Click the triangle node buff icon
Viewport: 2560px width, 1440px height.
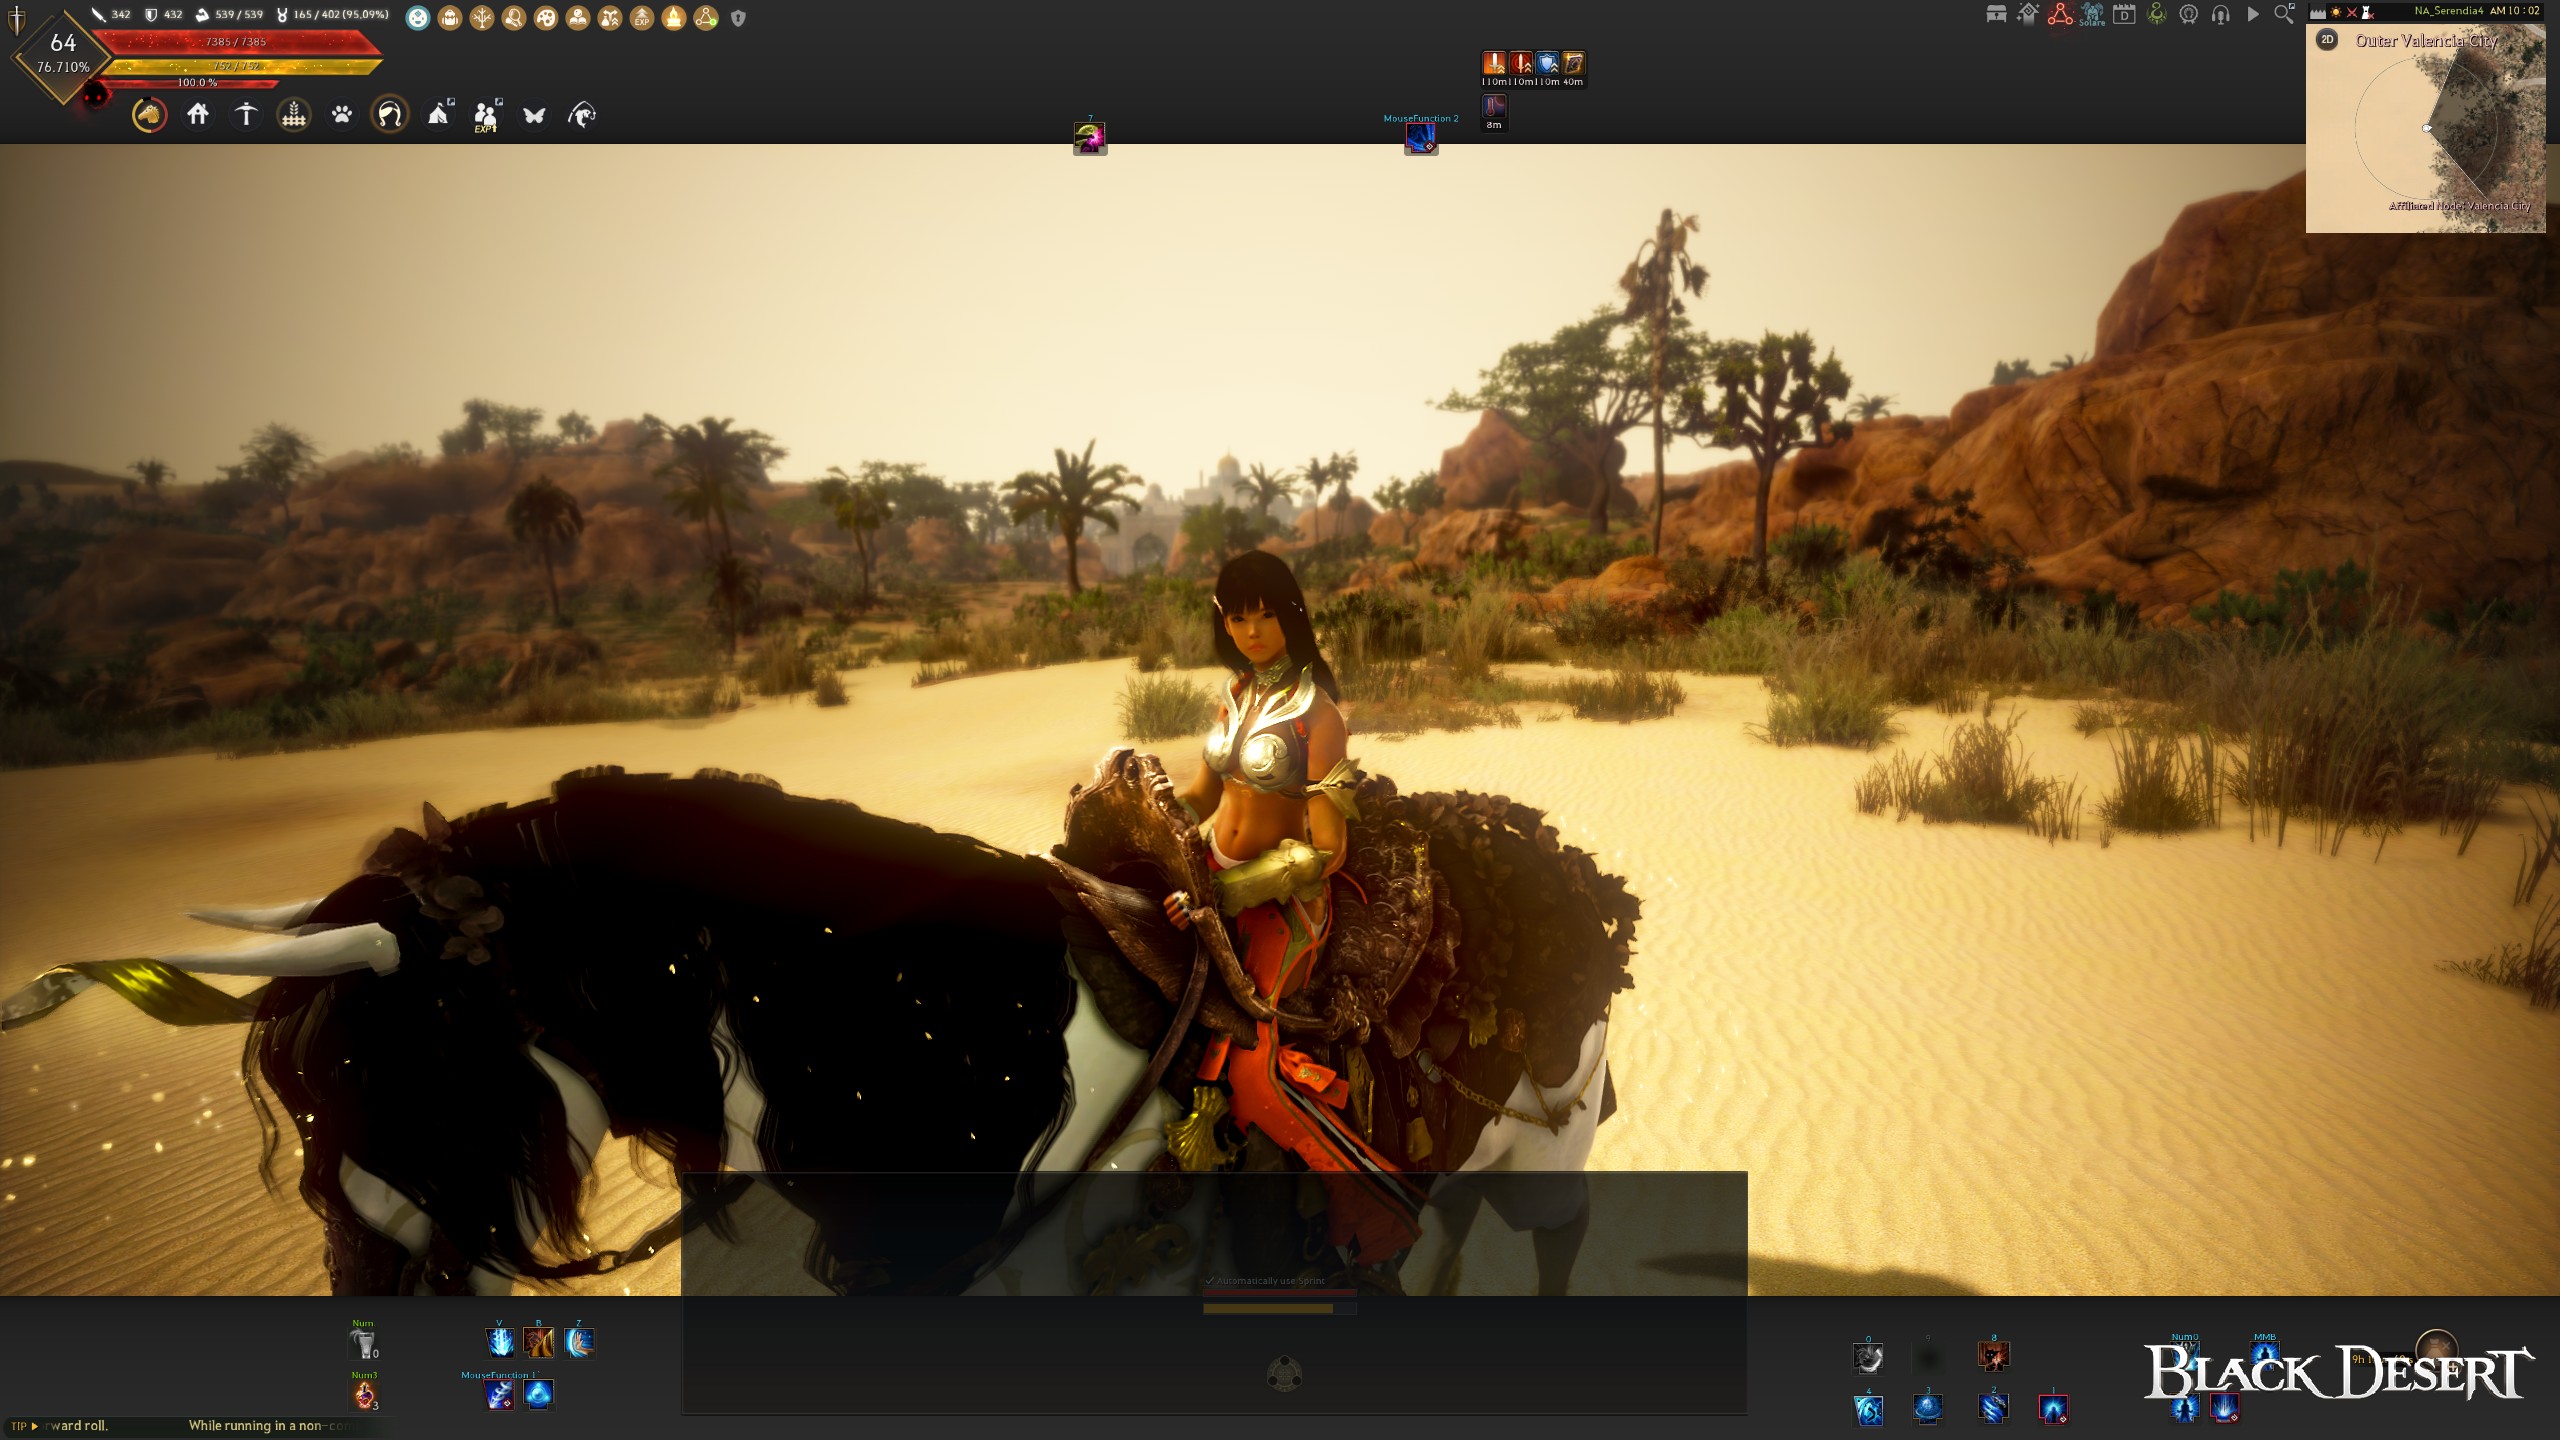[x=706, y=17]
